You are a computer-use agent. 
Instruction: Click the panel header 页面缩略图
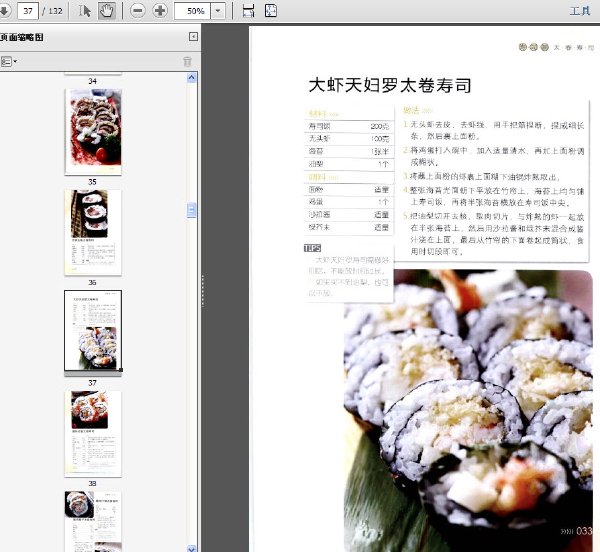coord(22,37)
